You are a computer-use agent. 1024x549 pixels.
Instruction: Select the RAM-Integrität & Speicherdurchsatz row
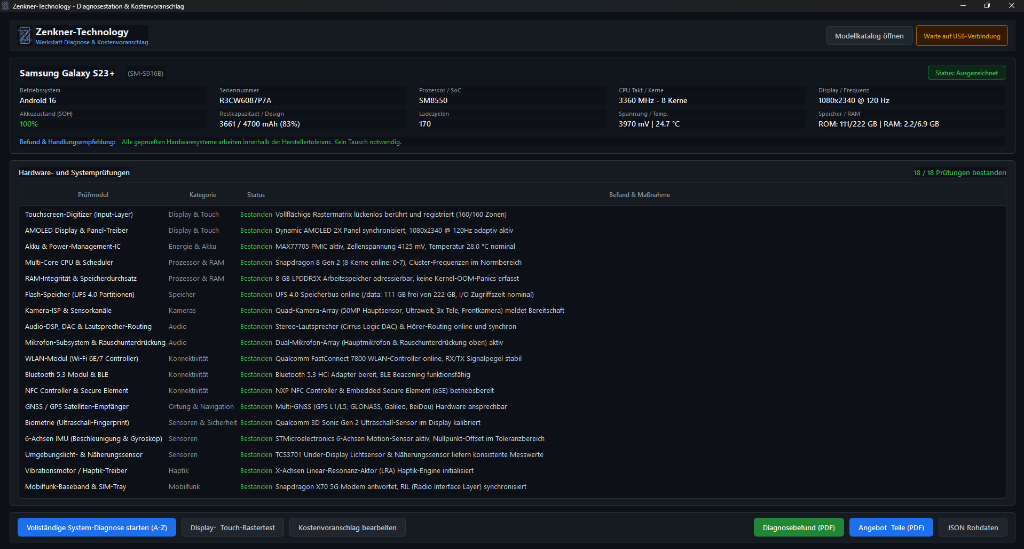(512, 278)
